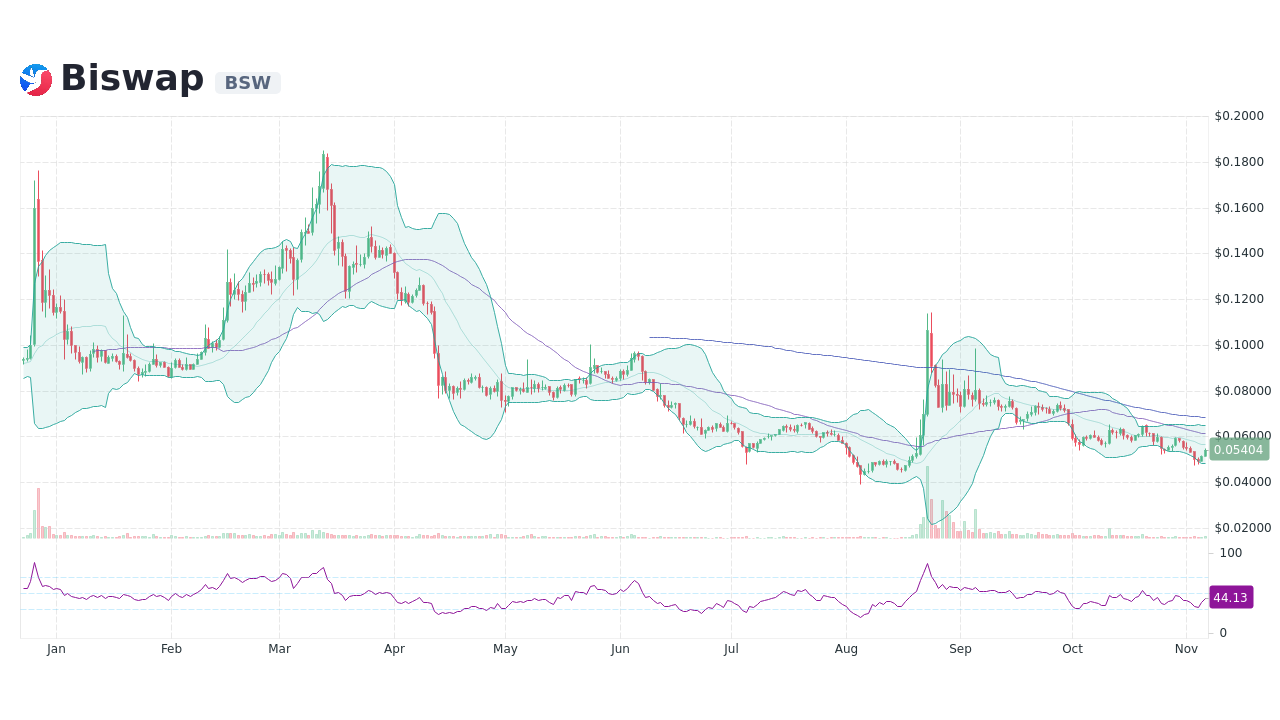1280x720 pixels.
Task: Click the tallest volume bar in early January
Action: point(38,513)
